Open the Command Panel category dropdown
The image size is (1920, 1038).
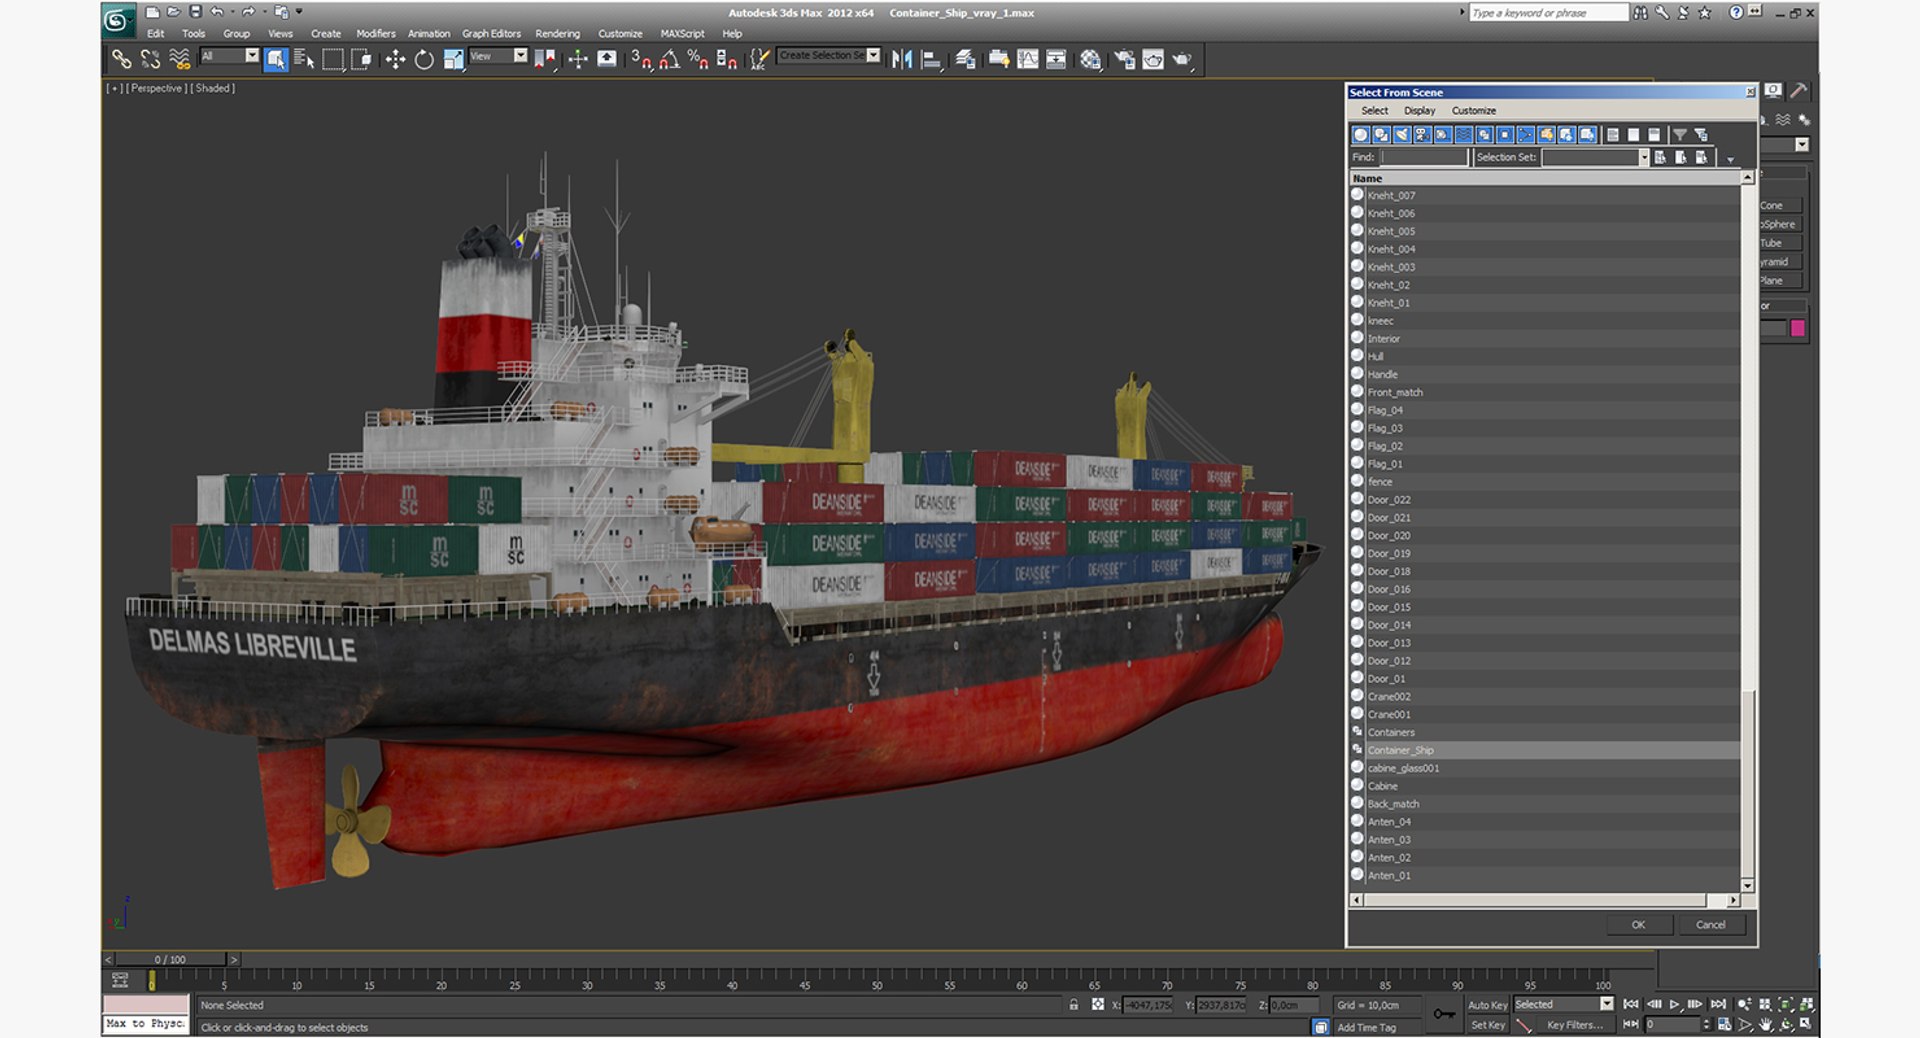pos(1802,145)
